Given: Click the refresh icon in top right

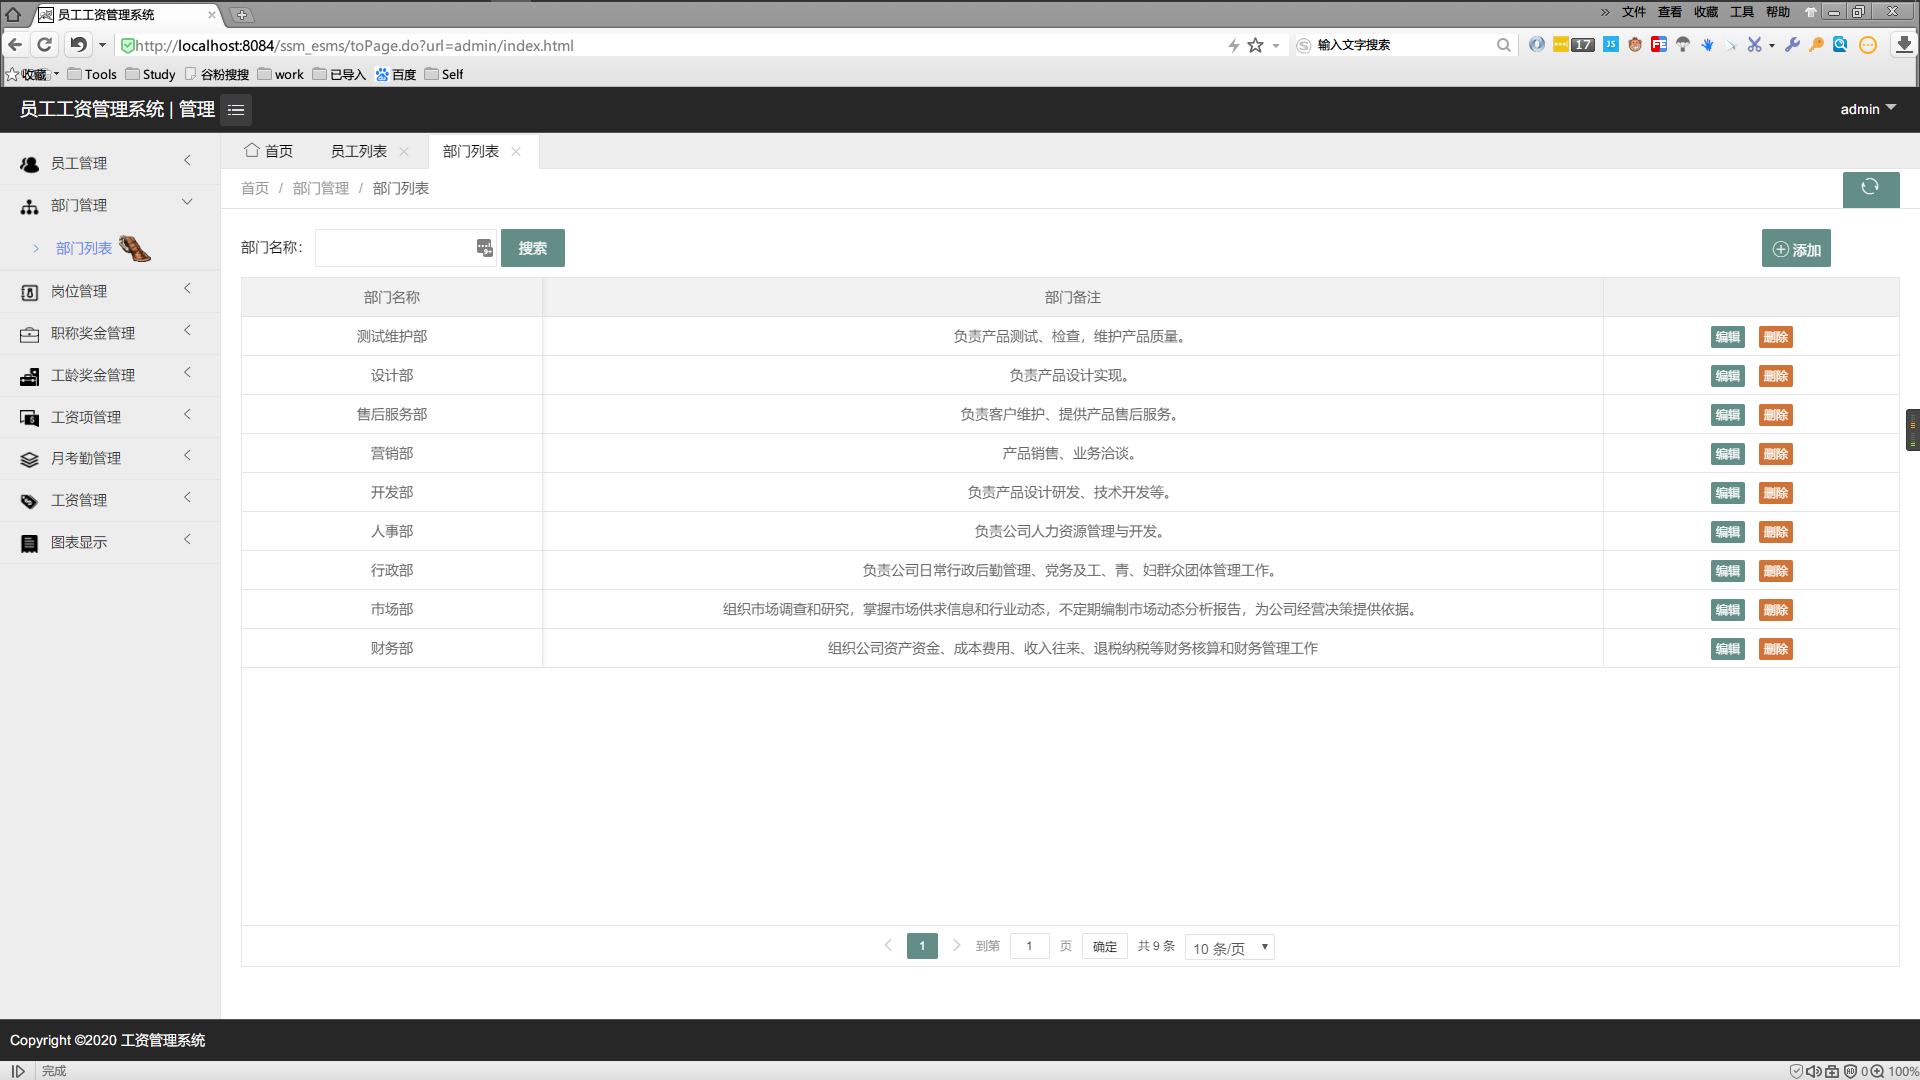Looking at the screenshot, I should tap(1870, 186).
